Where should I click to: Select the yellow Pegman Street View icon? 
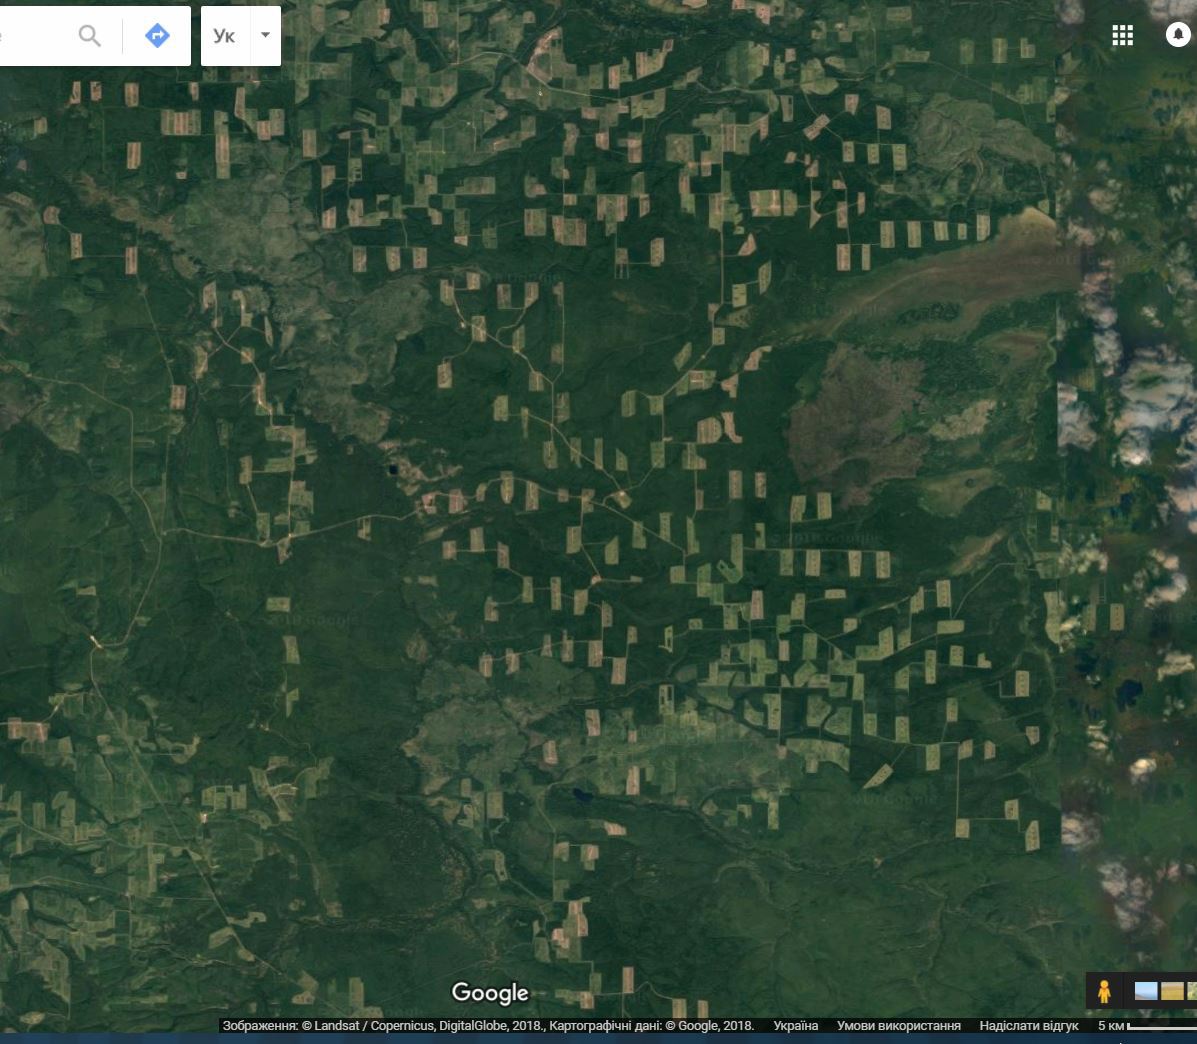1104,992
